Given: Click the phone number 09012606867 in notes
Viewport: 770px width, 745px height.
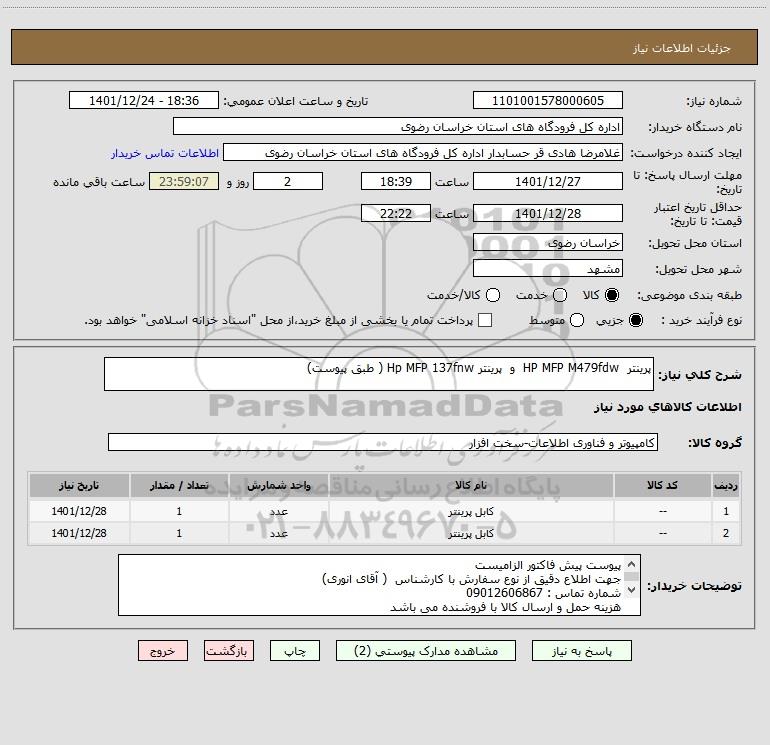Looking at the screenshot, I should (x=504, y=593).
